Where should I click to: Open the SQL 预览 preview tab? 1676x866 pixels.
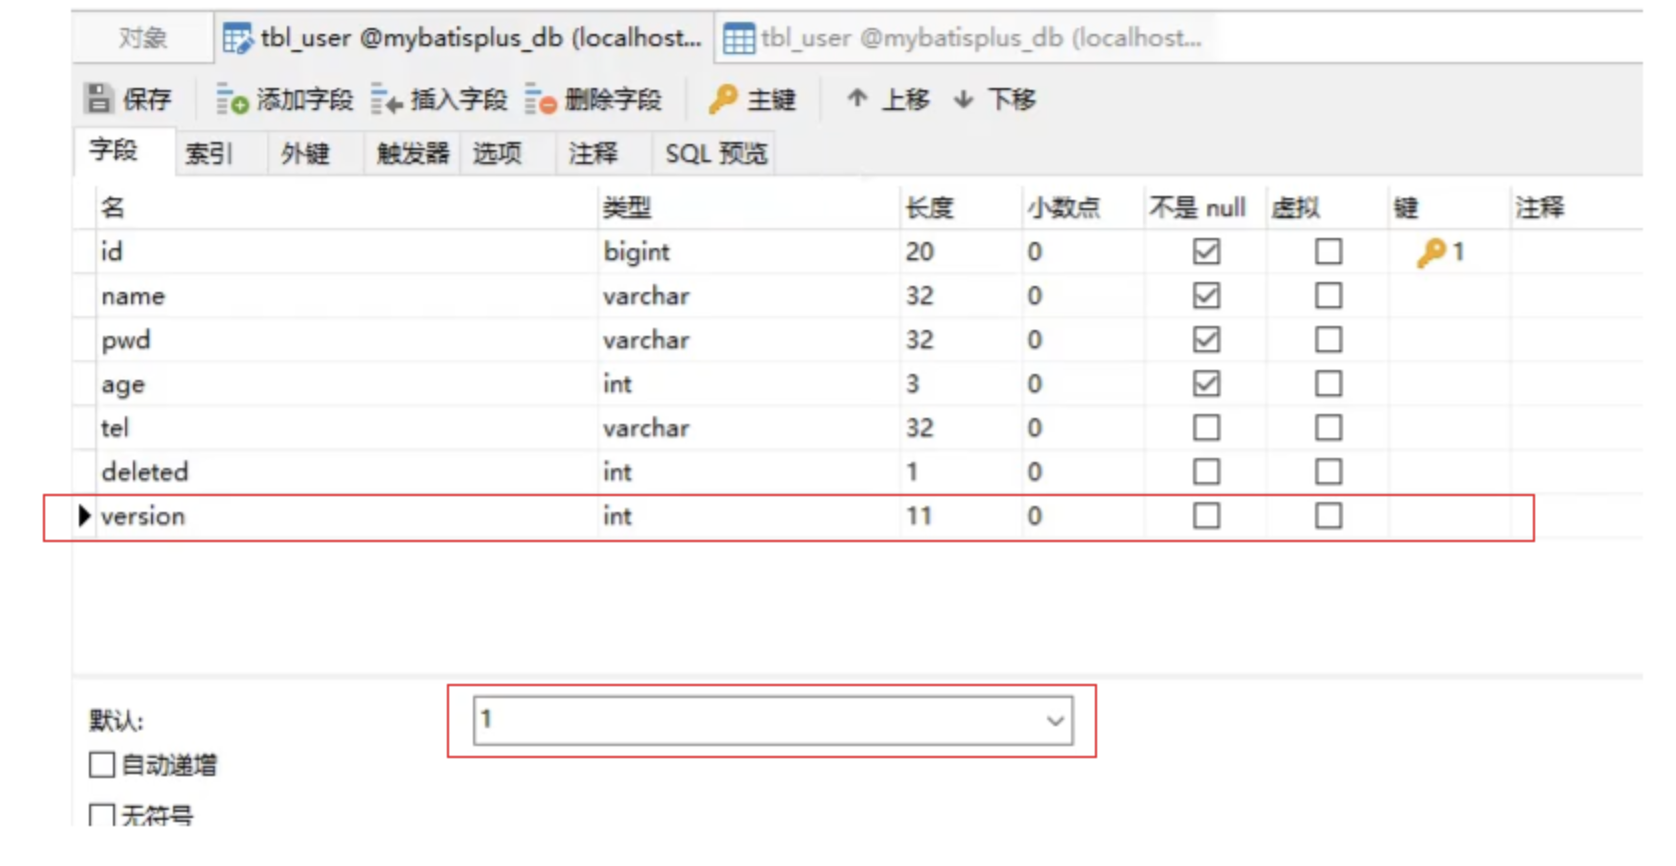pyautogui.click(x=716, y=153)
